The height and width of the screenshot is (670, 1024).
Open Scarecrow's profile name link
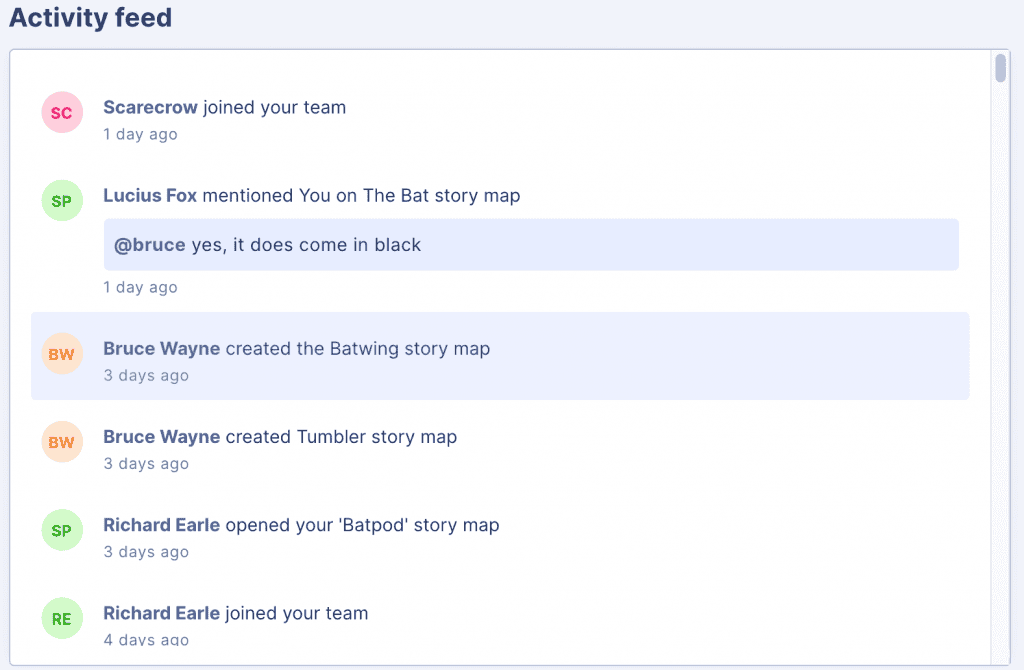click(150, 107)
